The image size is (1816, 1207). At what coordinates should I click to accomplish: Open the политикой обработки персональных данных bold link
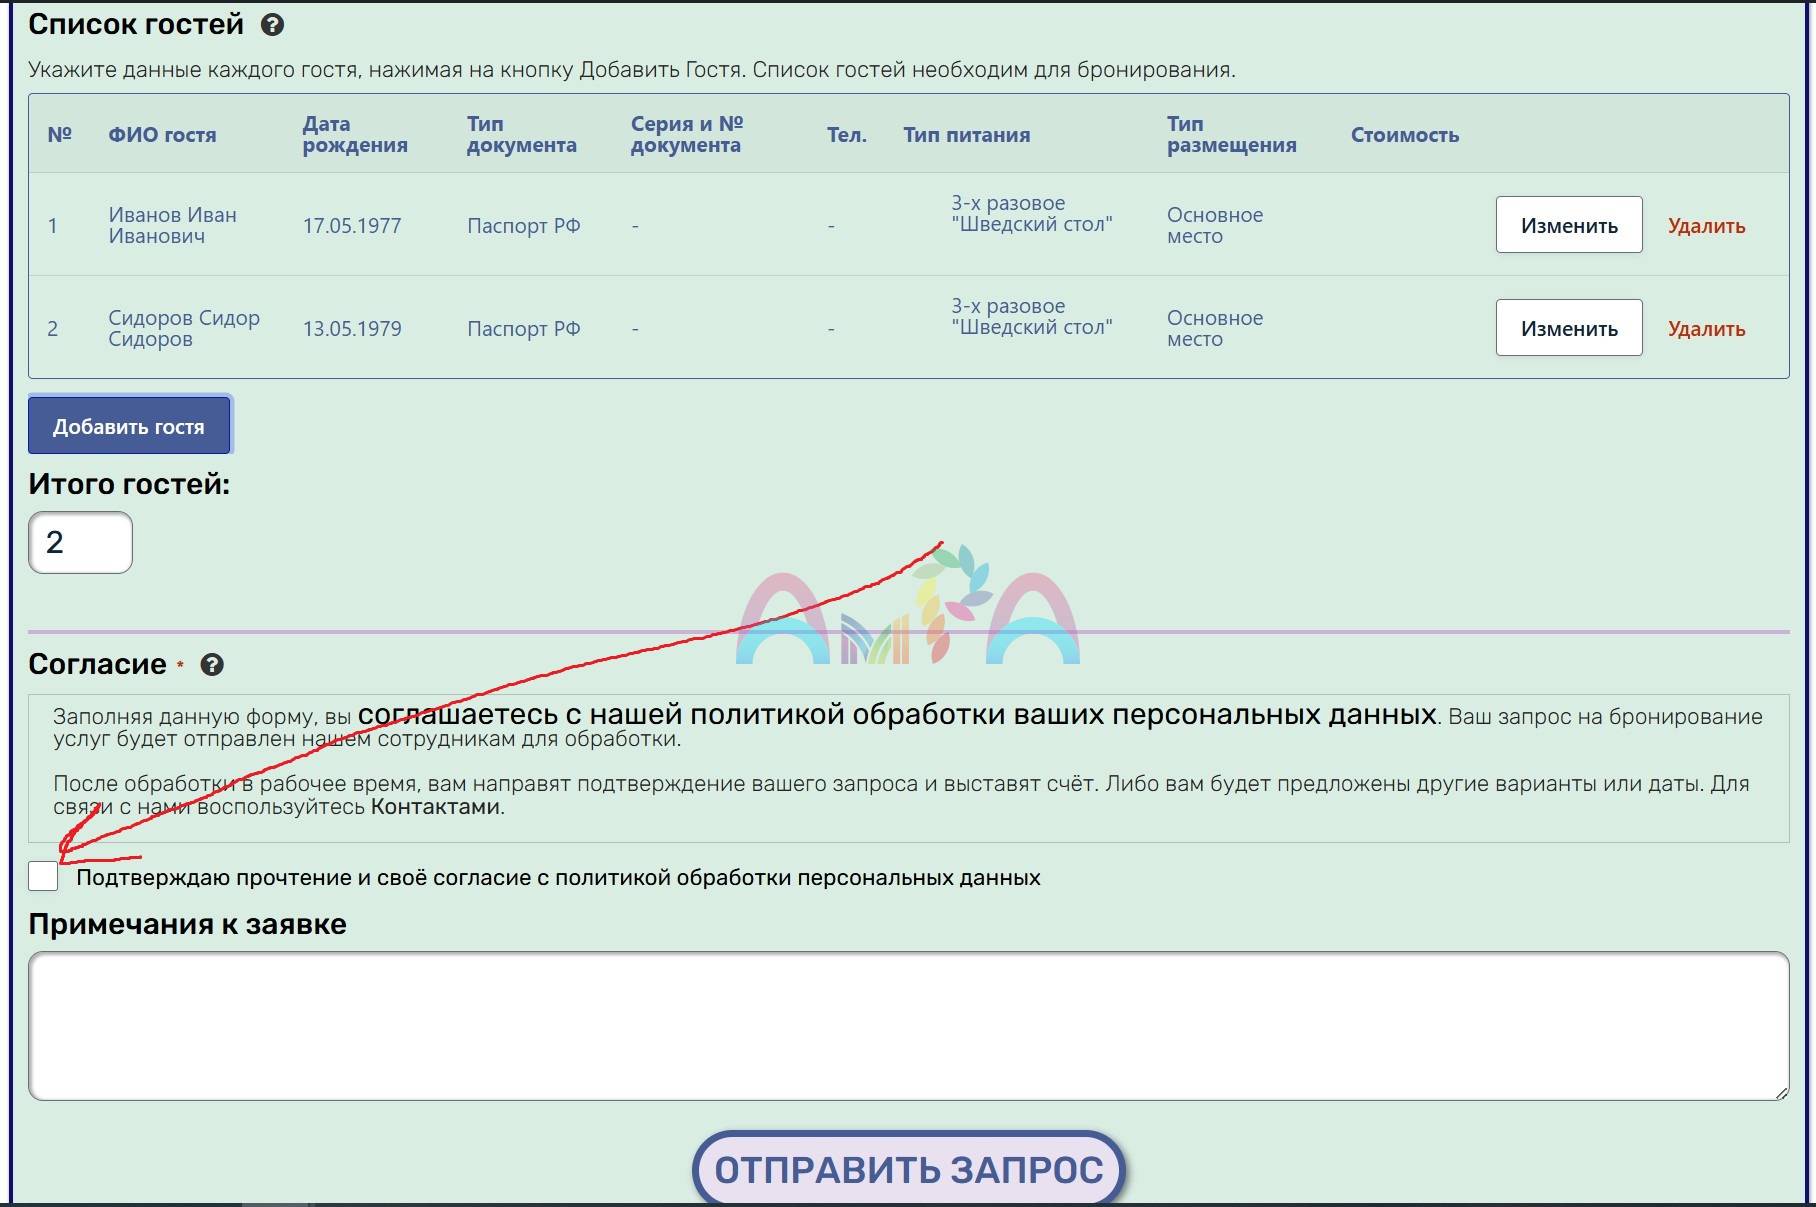[897, 714]
